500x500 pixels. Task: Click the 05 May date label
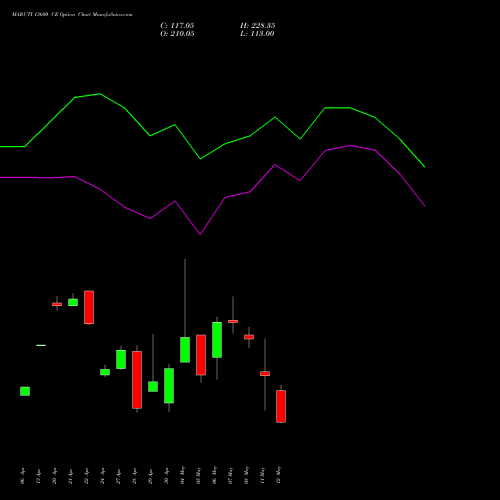pos(199,475)
